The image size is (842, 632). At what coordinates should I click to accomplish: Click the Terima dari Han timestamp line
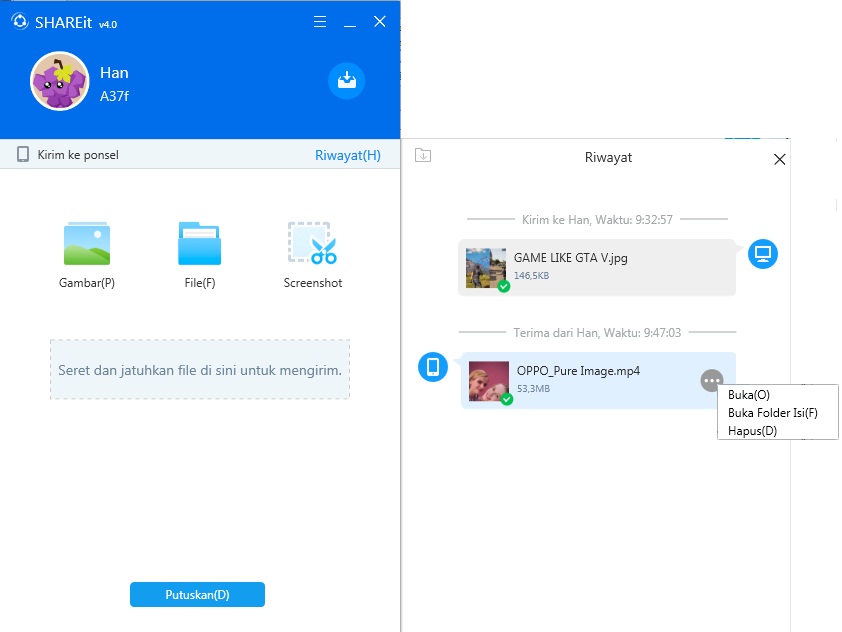(597, 333)
